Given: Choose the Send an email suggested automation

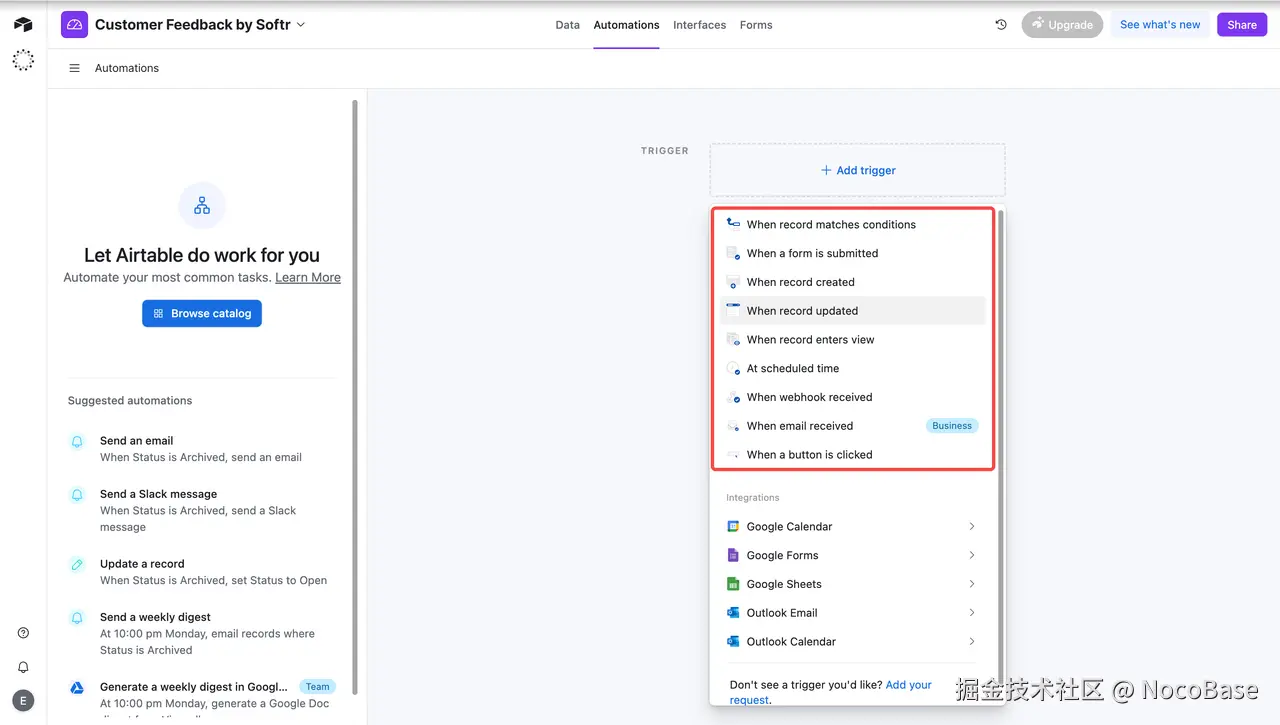Looking at the screenshot, I should point(202,449).
